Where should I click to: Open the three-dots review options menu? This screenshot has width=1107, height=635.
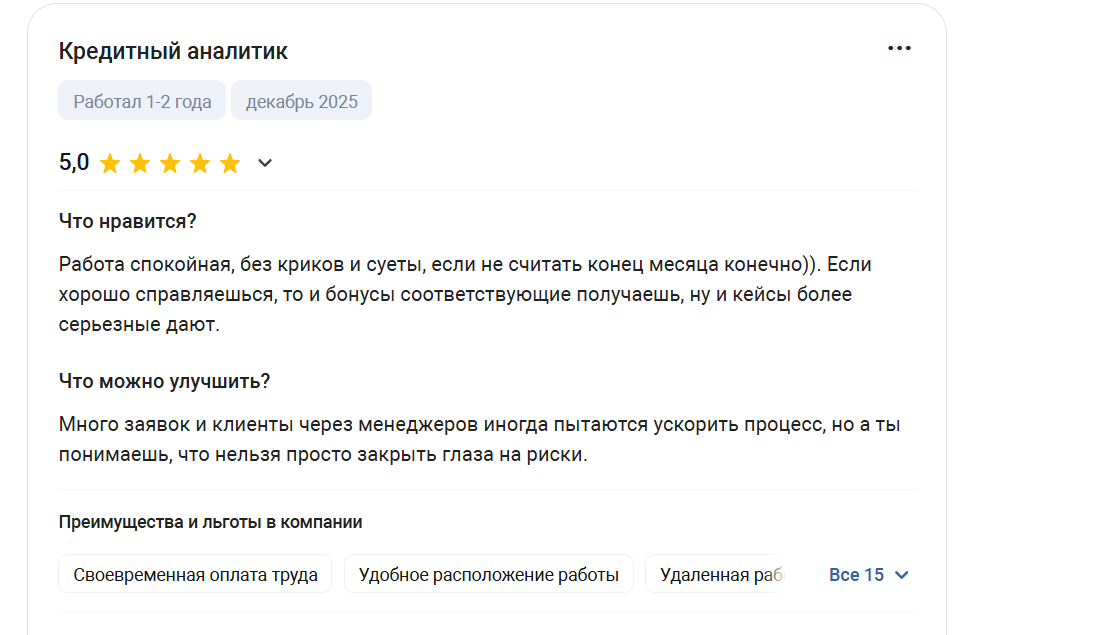899,48
